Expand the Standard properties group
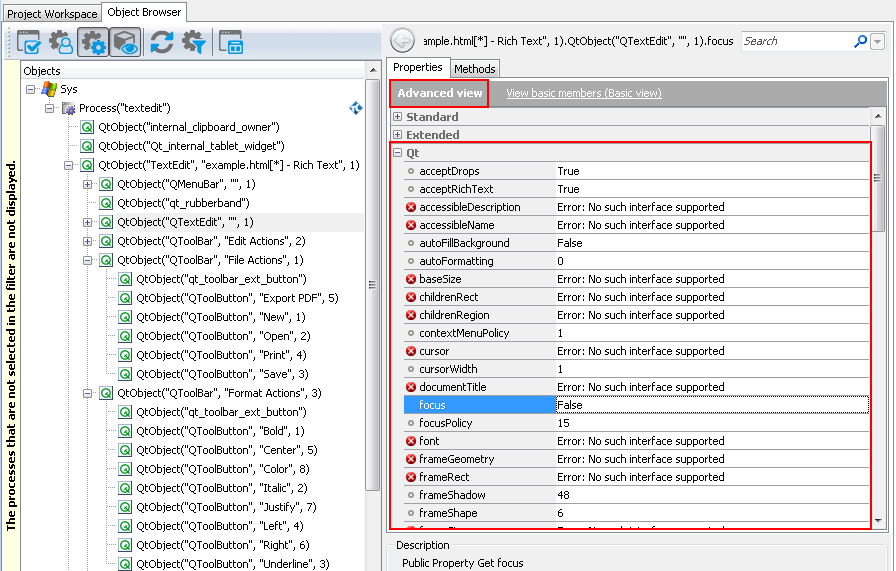Screen dimensions: 896x571 (x=397, y=117)
